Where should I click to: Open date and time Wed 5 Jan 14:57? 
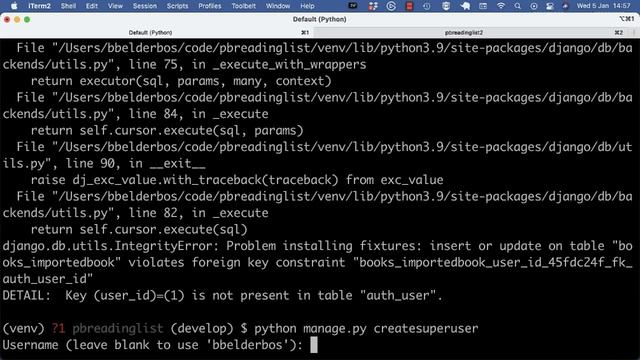coord(604,6)
